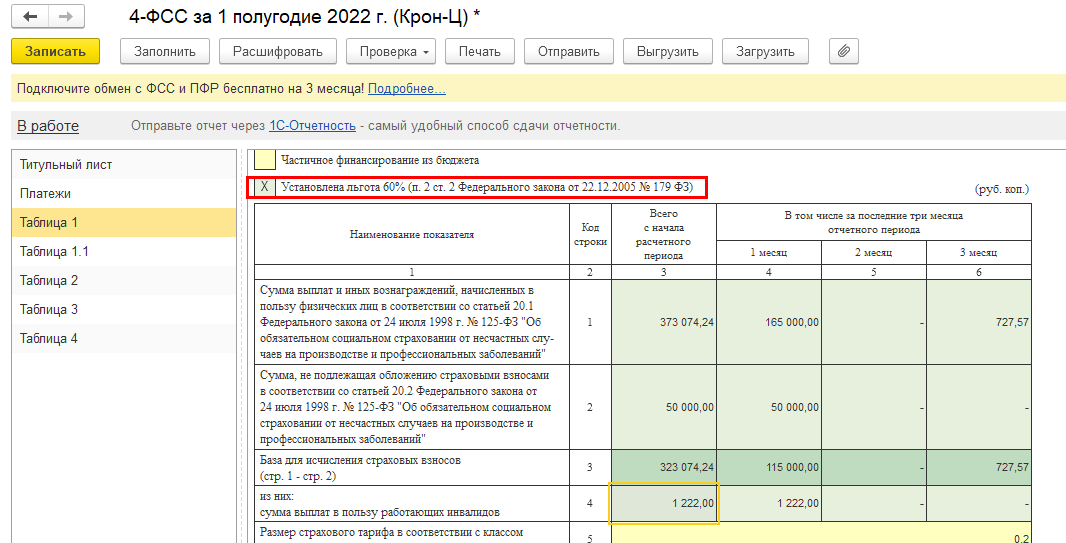
Task: Click the forward navigation arrow
Action: (x=66, y=17)
